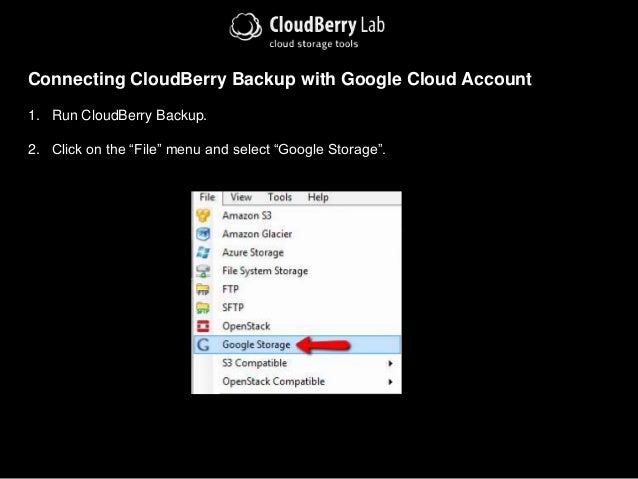The width and height of the screenshot is (638, 479).
Task: Click the File System Storage drive icon
Action: point(203,271)
